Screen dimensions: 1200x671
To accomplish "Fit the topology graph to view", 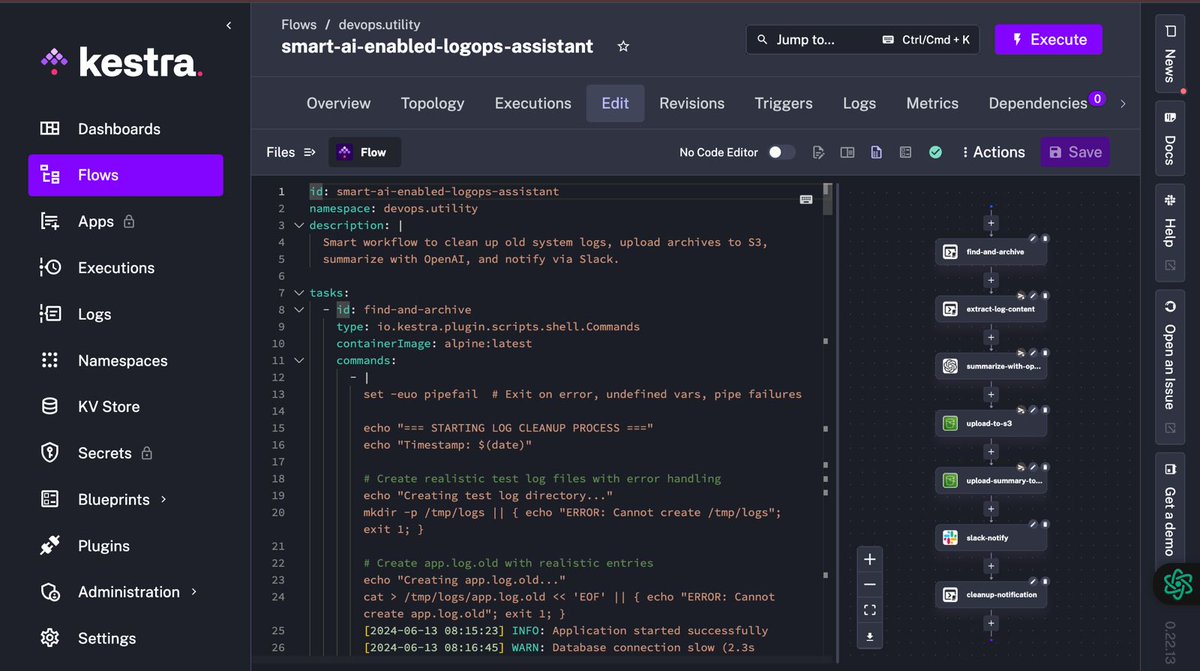I will (870, 610).
